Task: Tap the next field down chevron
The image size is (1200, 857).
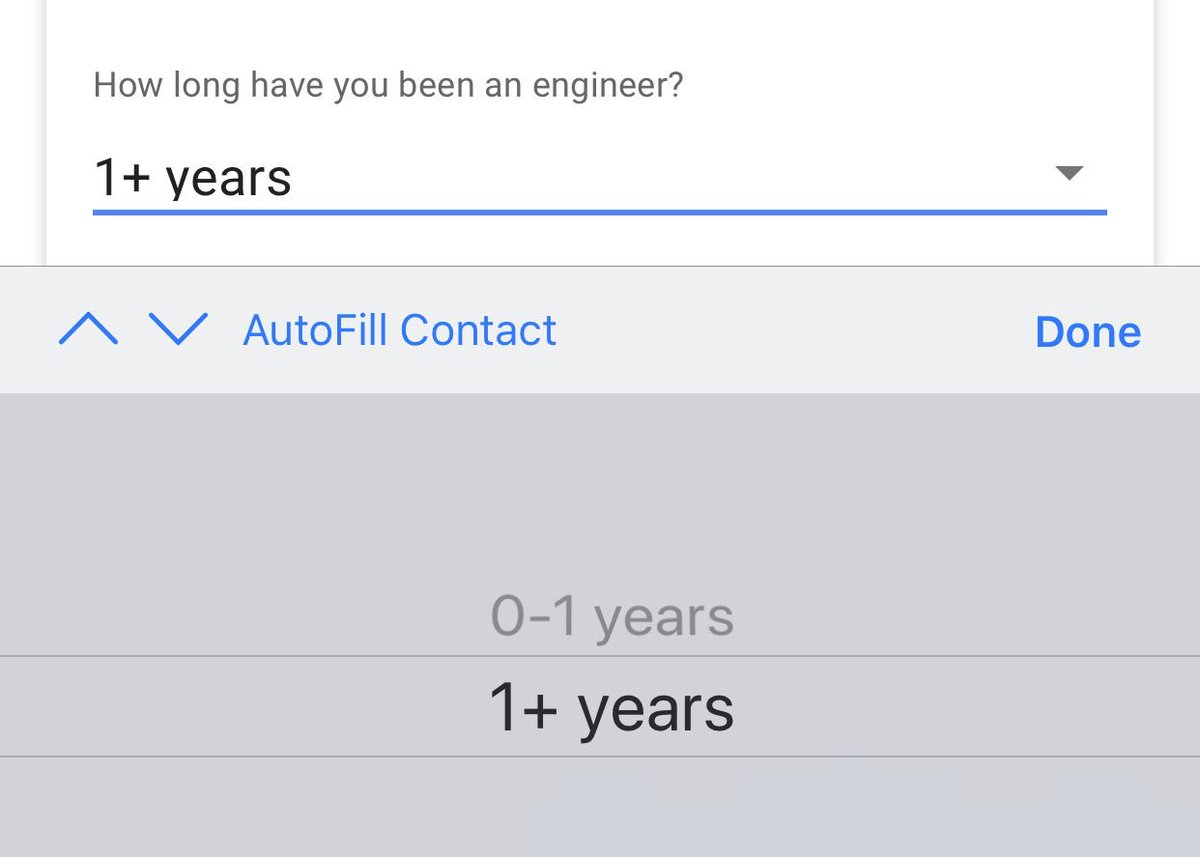Action: 178,329
